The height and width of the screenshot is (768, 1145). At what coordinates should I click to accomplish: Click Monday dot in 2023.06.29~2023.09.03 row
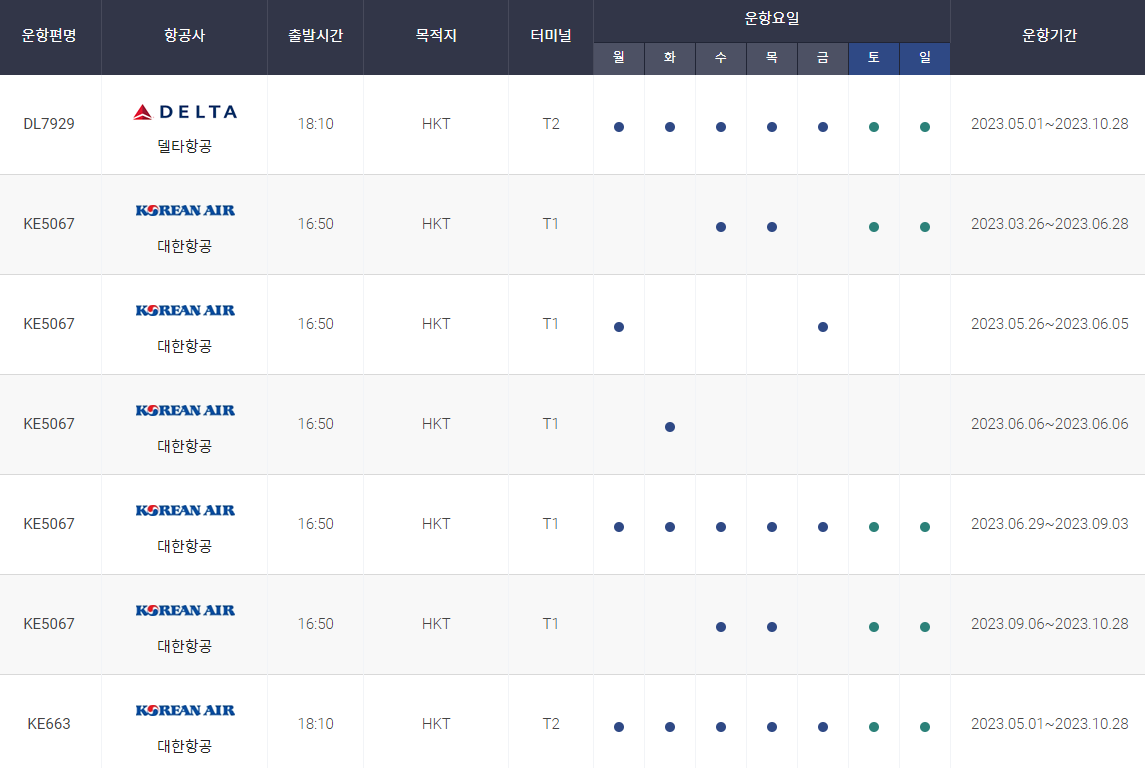point(619,527)
